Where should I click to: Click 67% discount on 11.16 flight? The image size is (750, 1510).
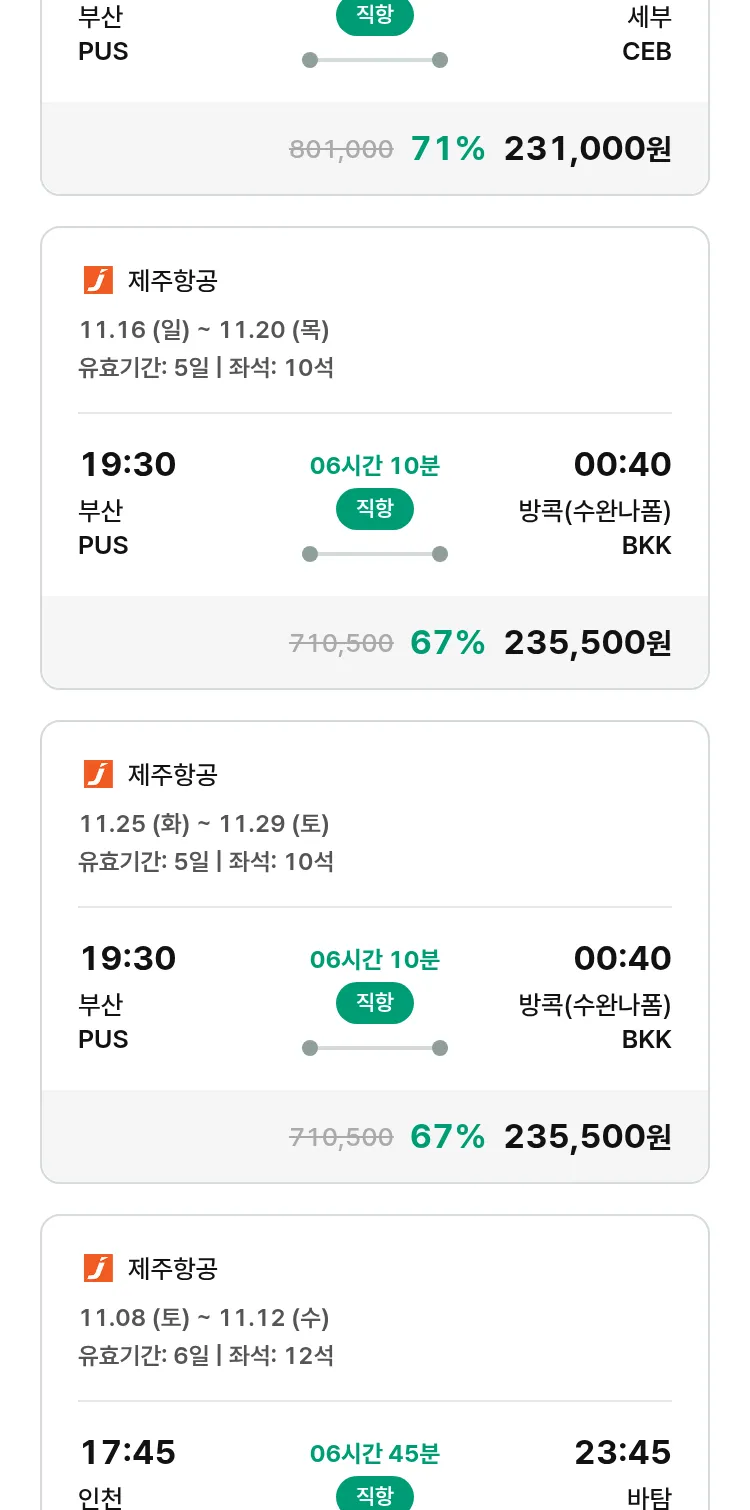coord(447,643)
